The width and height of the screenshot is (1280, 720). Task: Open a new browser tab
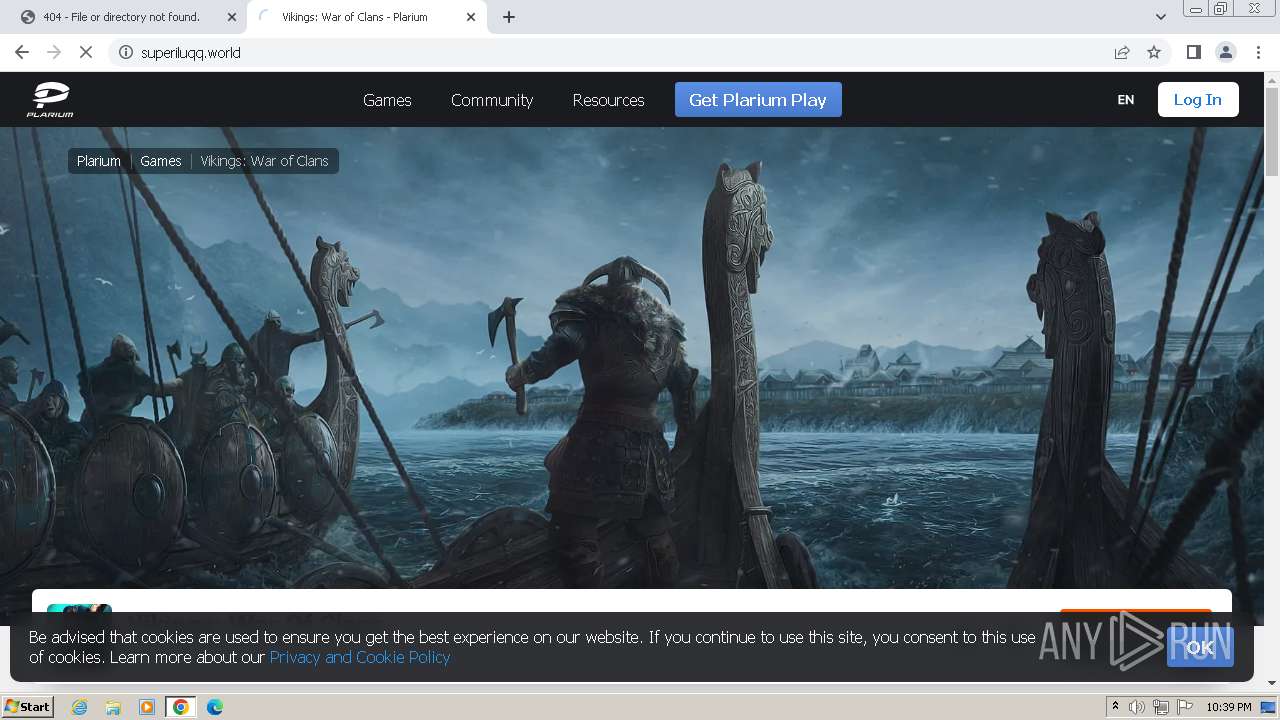(x=509, y=17)
